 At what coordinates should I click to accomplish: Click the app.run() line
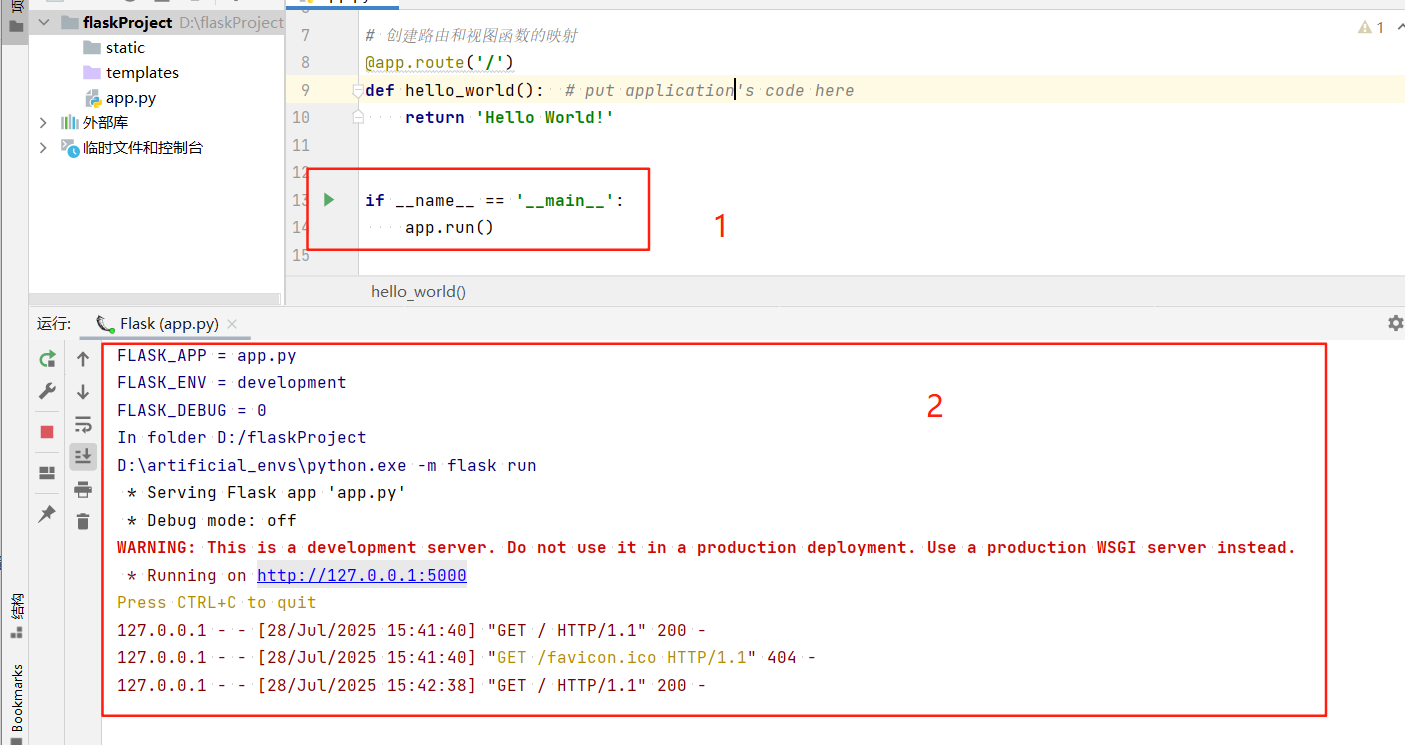click(x=449, y=227)
